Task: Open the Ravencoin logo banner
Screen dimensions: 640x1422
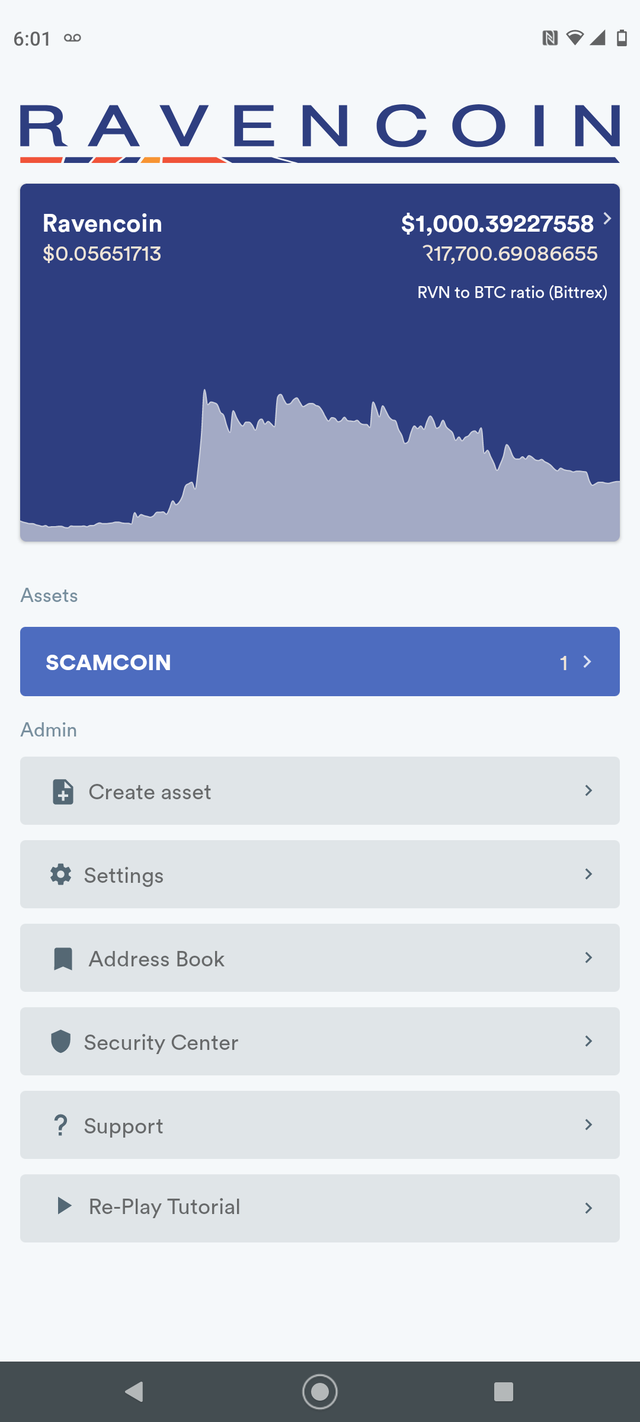Action: (x=320, y=132)
